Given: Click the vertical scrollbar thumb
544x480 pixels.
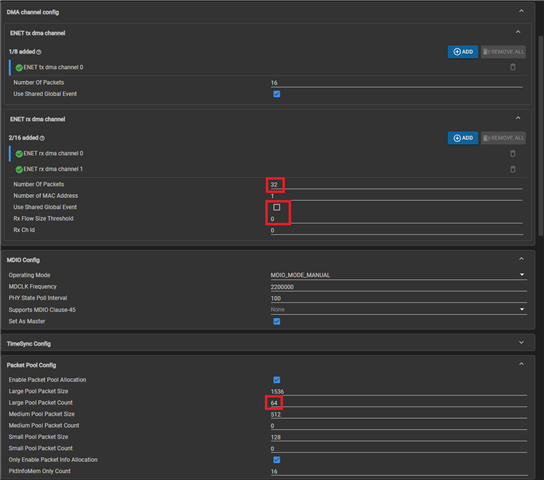Looking at the screenshot, I should tap(541, 135).
